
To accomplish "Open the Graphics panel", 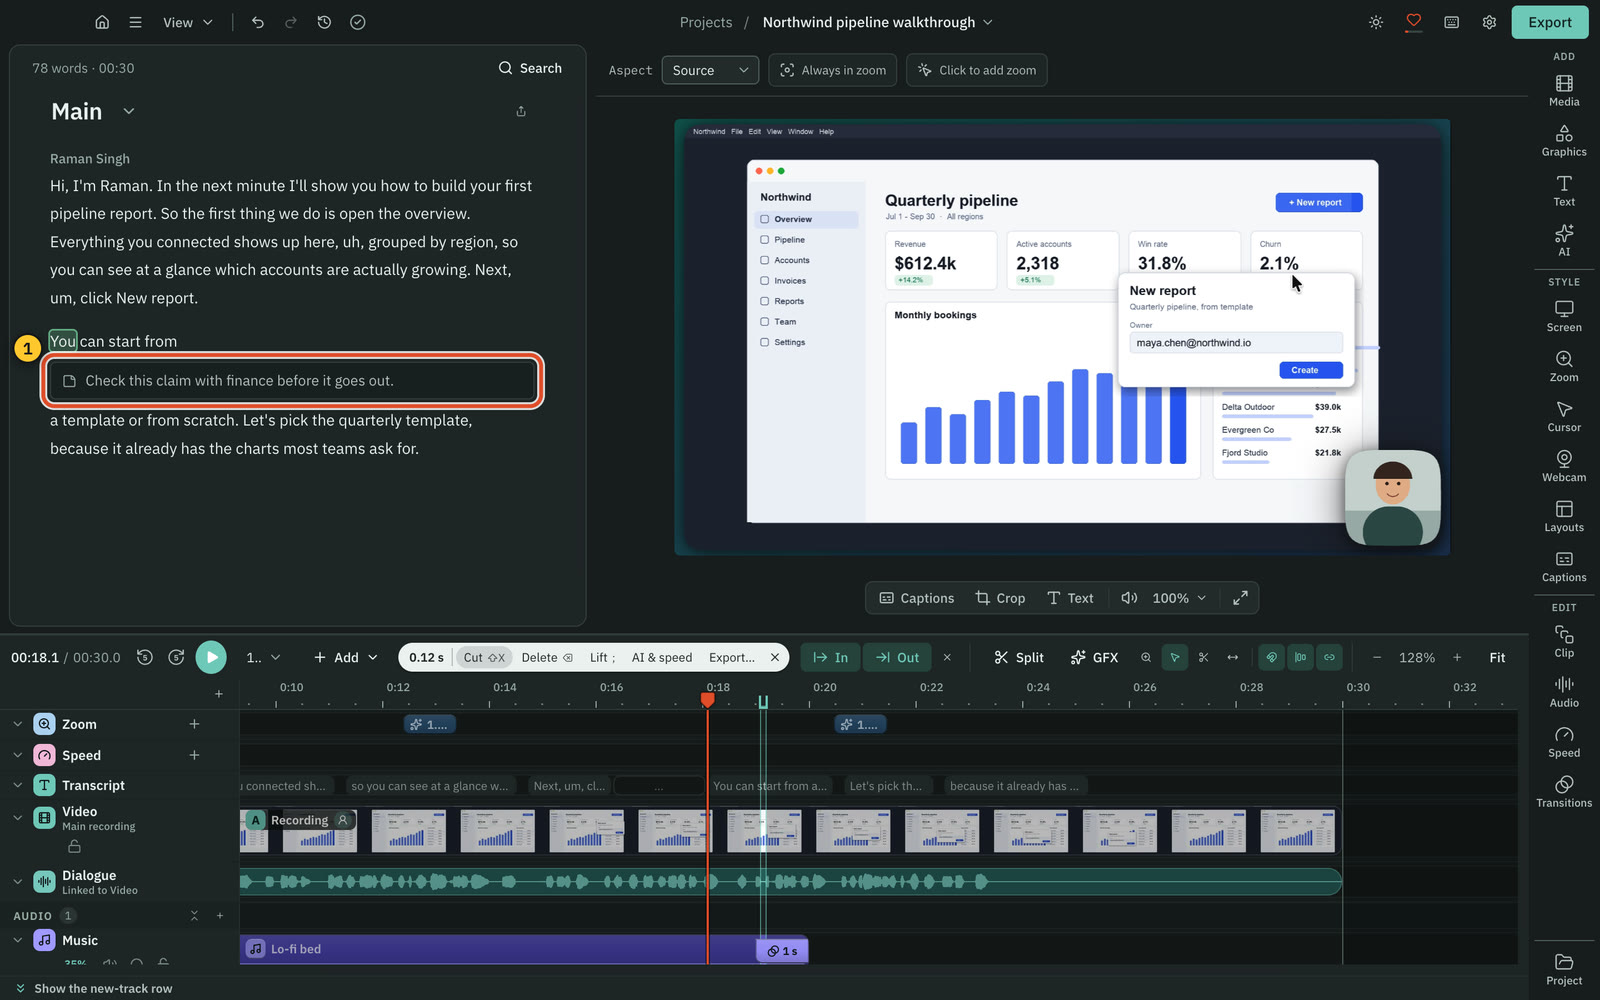I will [1564, 140].
